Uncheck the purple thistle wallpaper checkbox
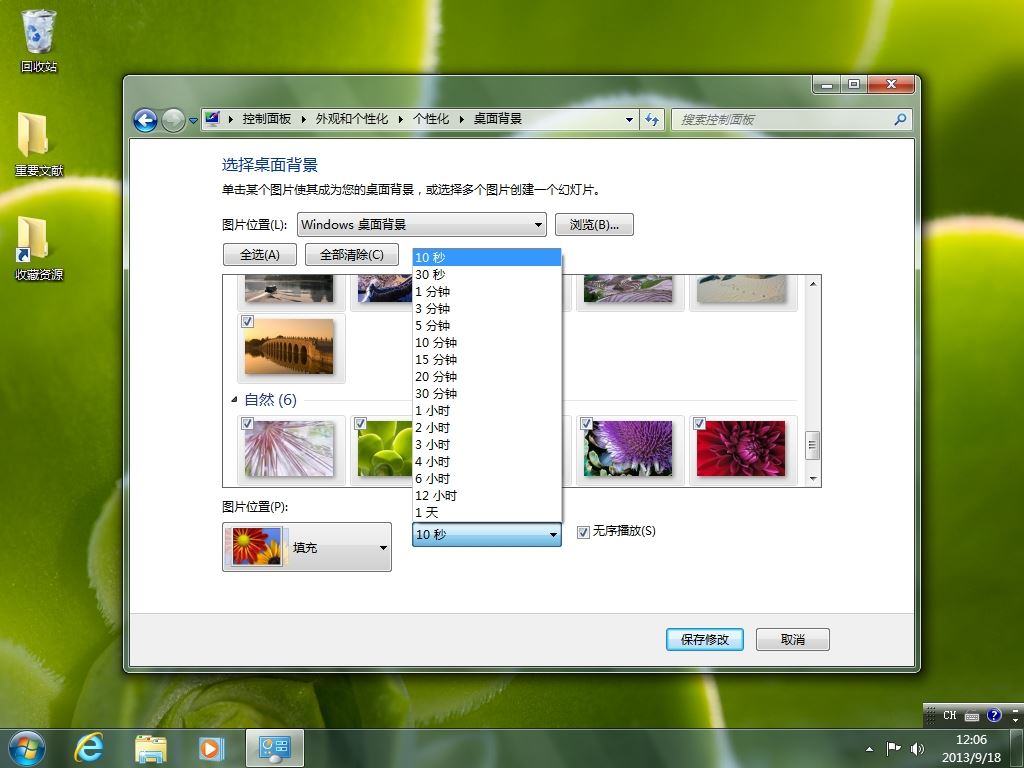This screenshot has width=1024, height=768. click(586, 423)
